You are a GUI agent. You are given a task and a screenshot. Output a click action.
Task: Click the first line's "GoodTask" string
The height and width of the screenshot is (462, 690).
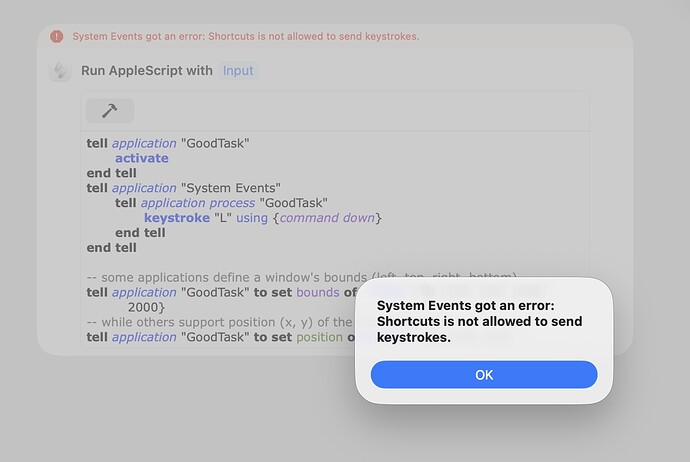coord(215,143)
